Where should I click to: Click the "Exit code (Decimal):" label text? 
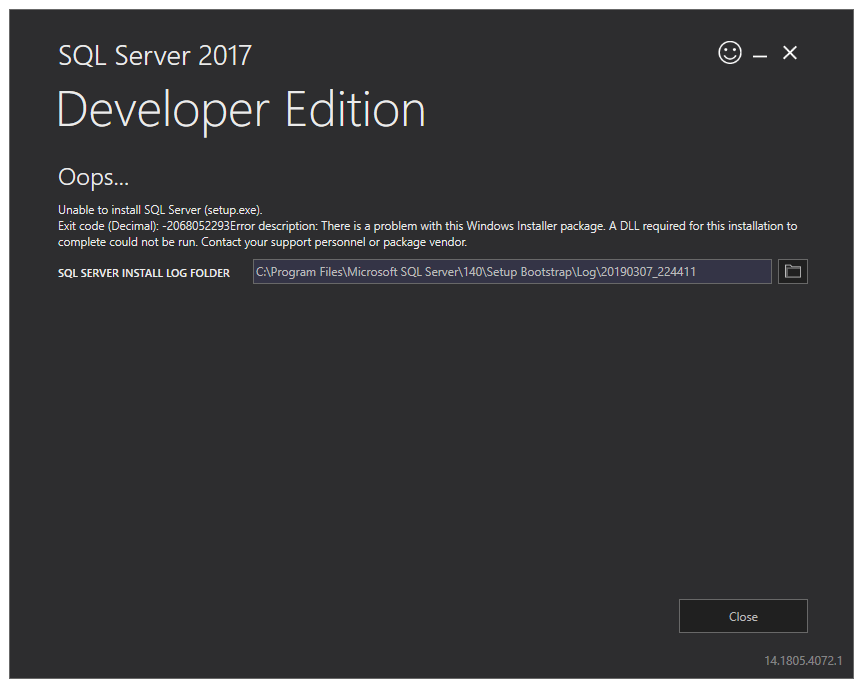click(x=108, y=226)
